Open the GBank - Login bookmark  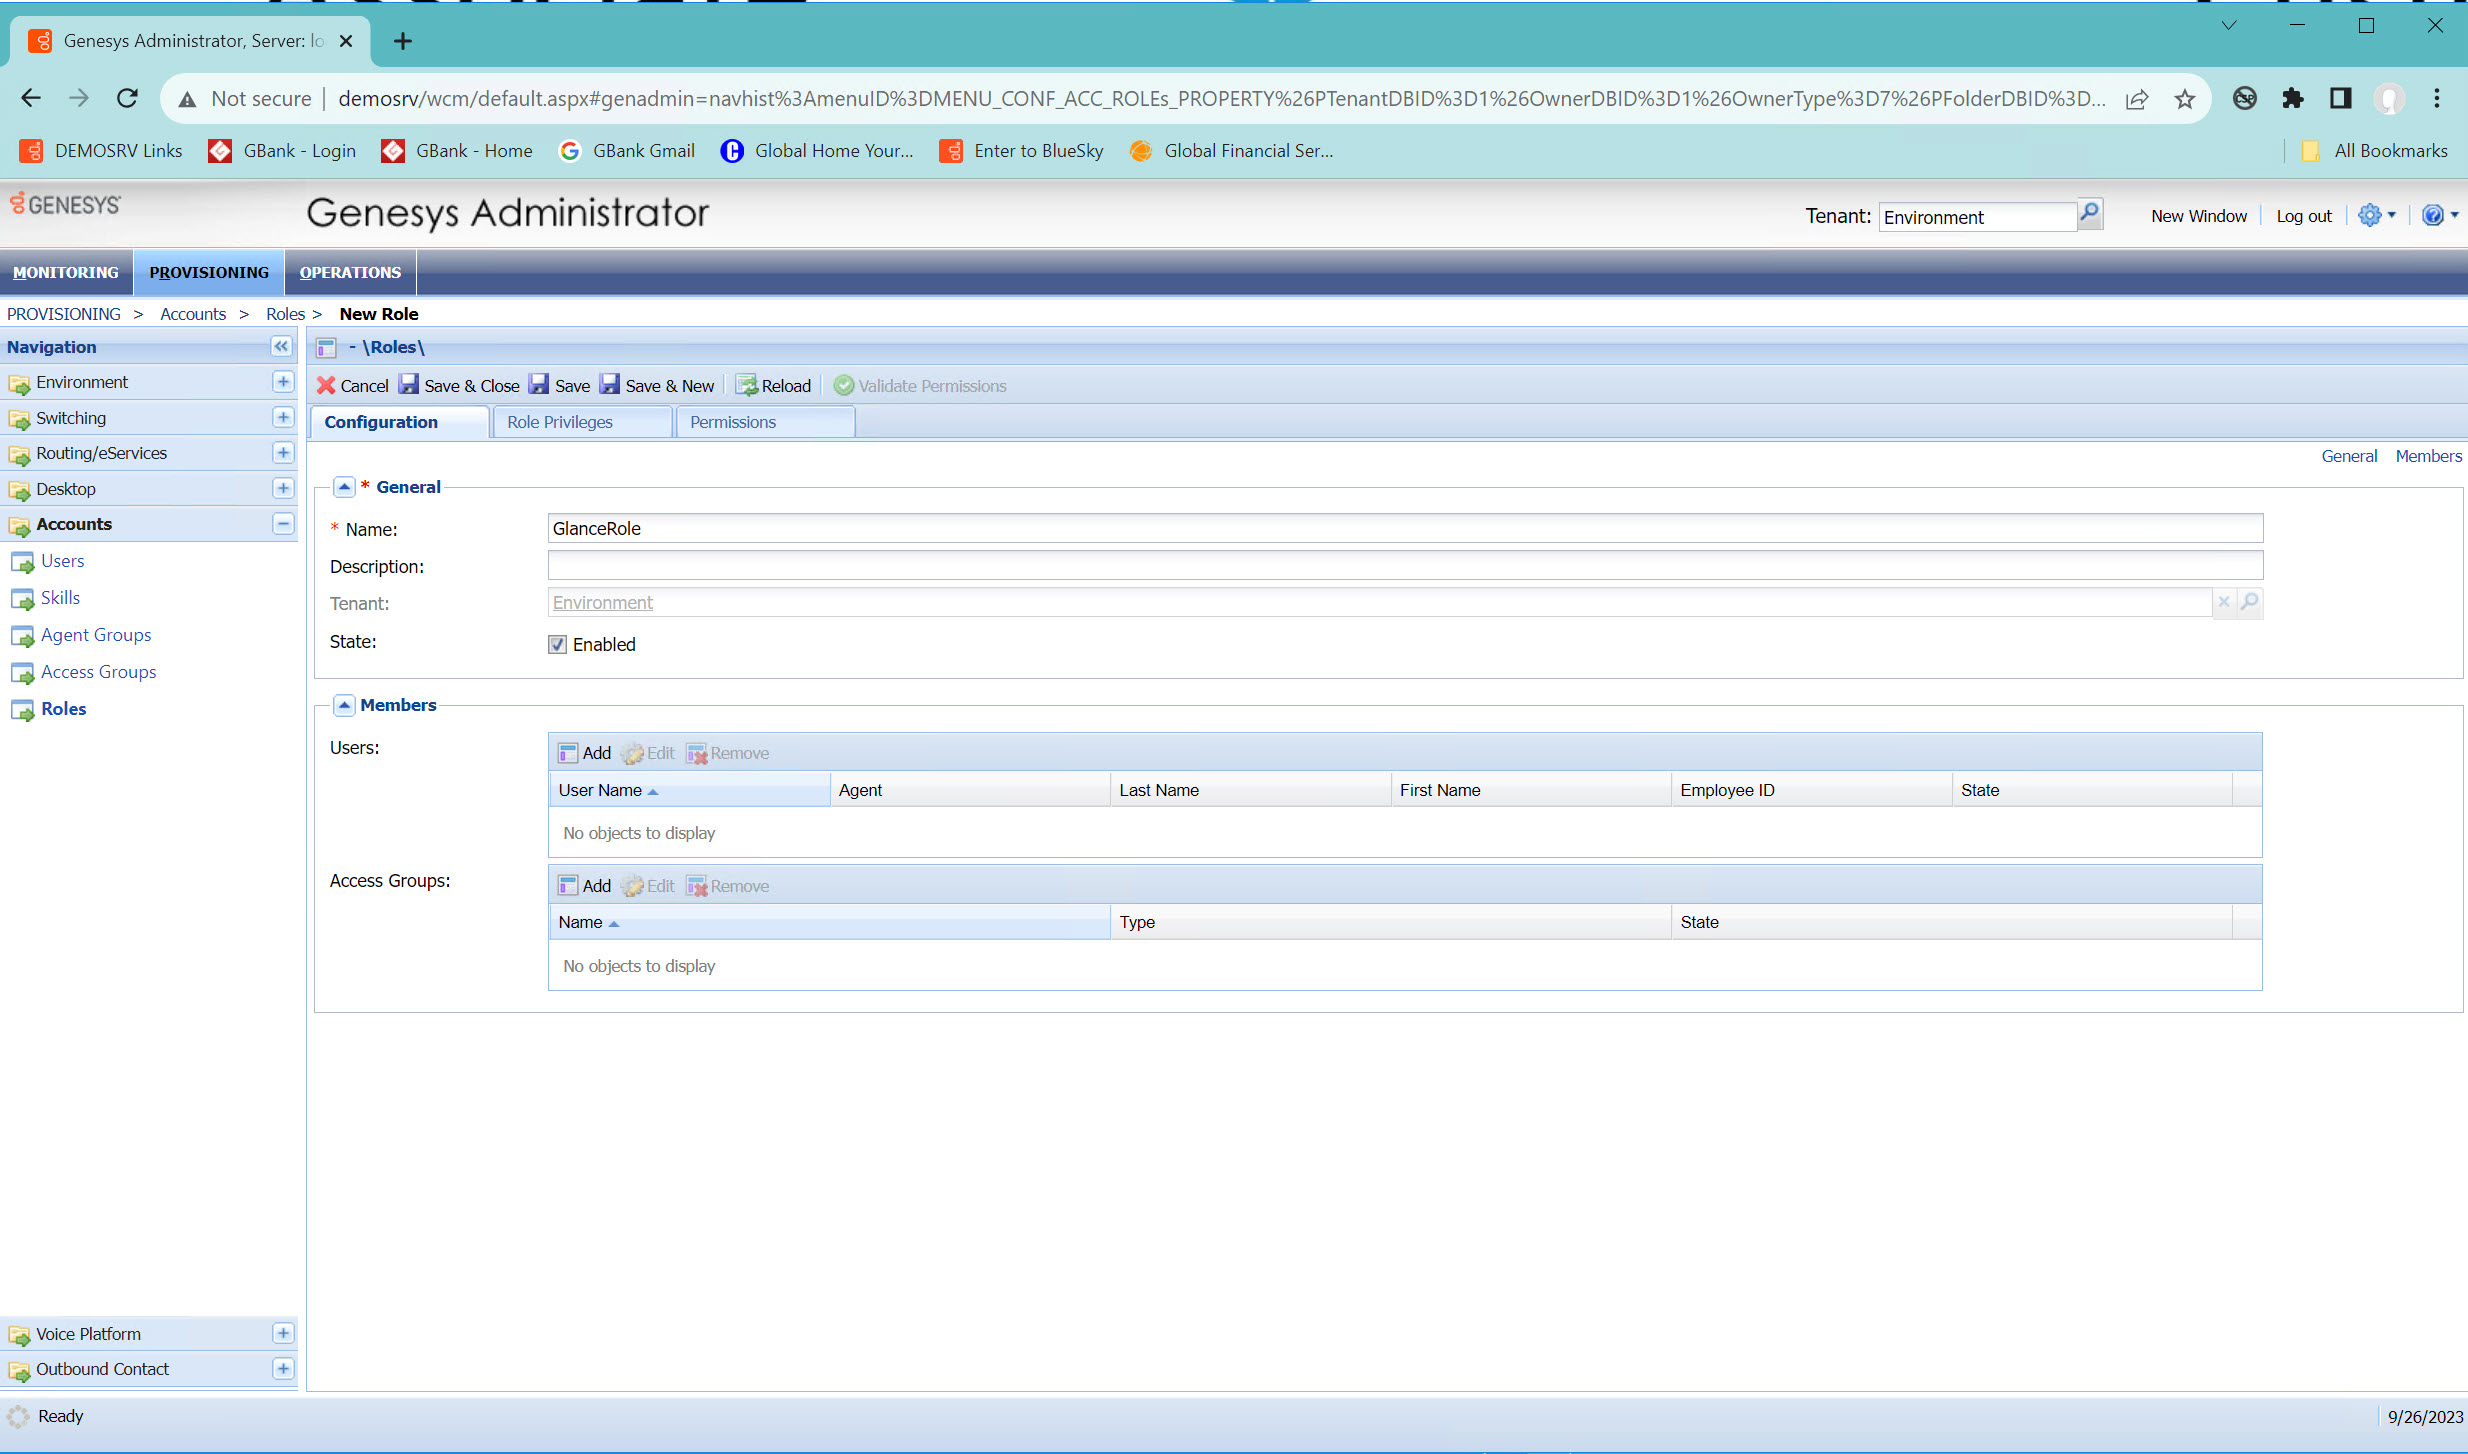[282, 151]
